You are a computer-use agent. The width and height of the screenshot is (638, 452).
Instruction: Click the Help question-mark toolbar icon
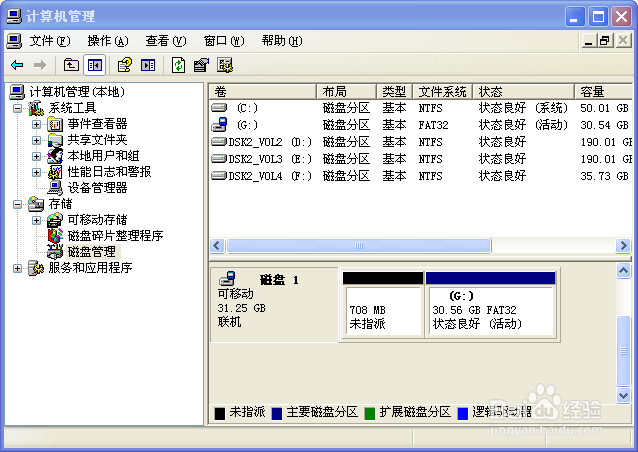[x=125, y=65]
